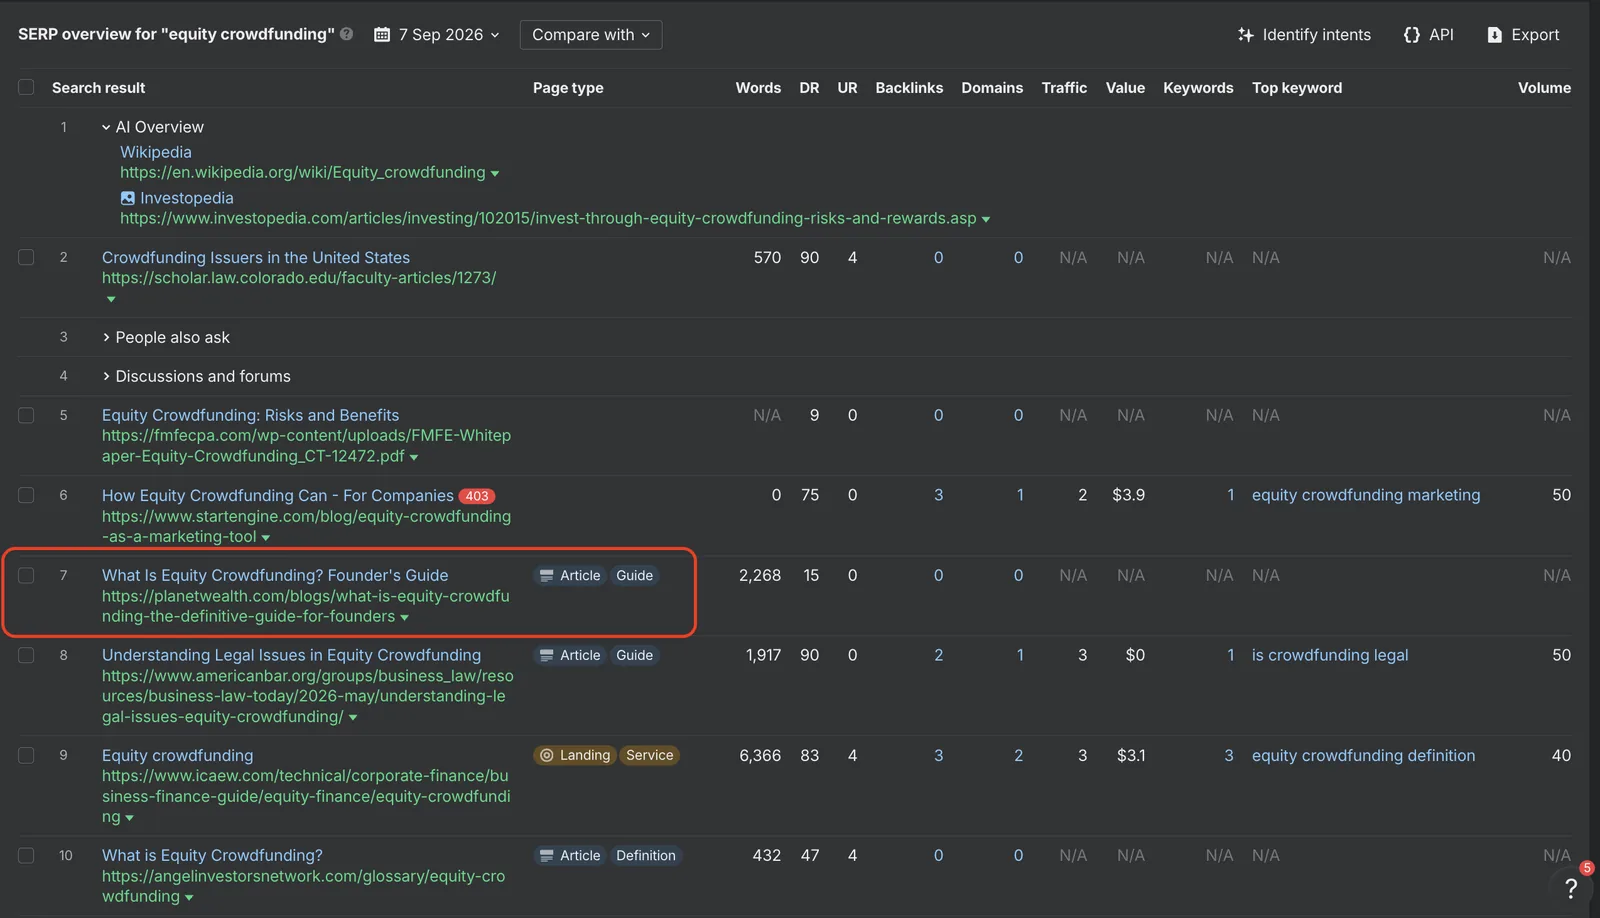Sort by the Backlinks column header
The image size is (1600, 918).
(909, 88)
